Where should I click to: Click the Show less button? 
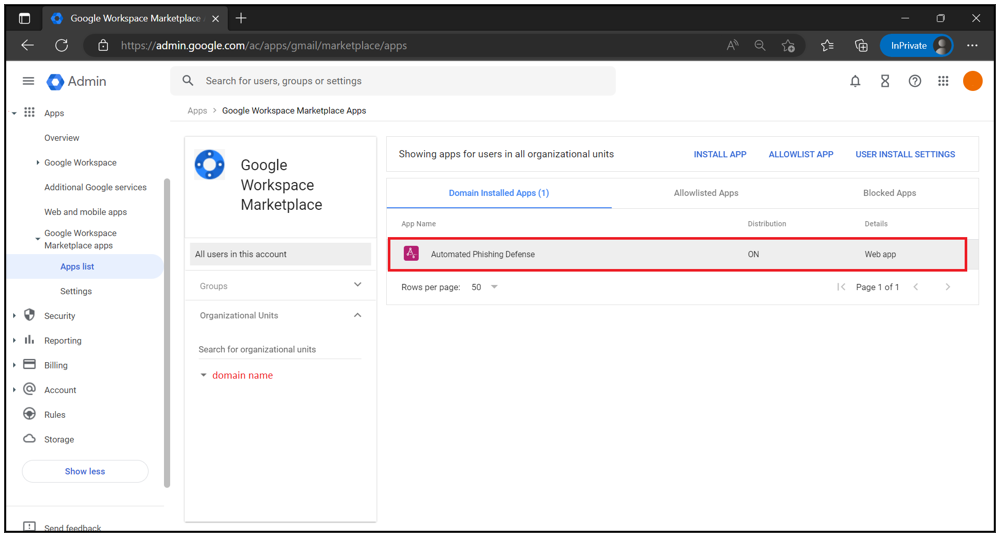point(85,471)
